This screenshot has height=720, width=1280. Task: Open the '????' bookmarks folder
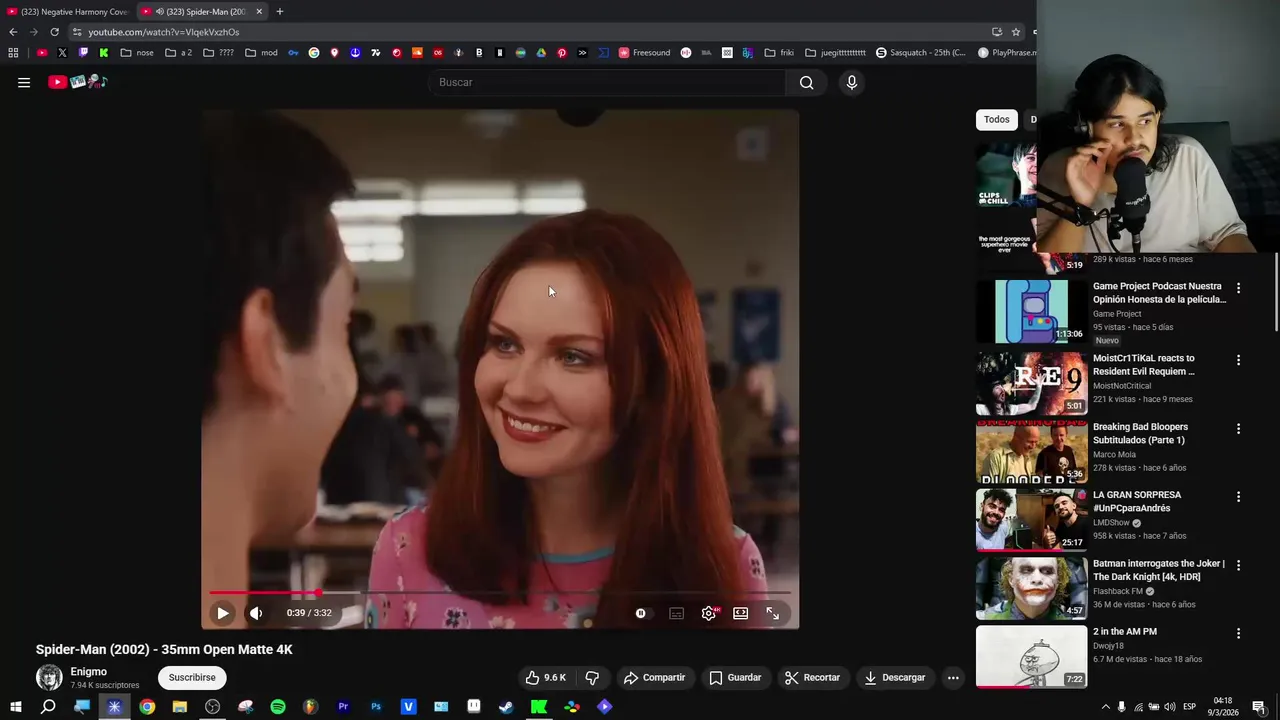point(219,53)
